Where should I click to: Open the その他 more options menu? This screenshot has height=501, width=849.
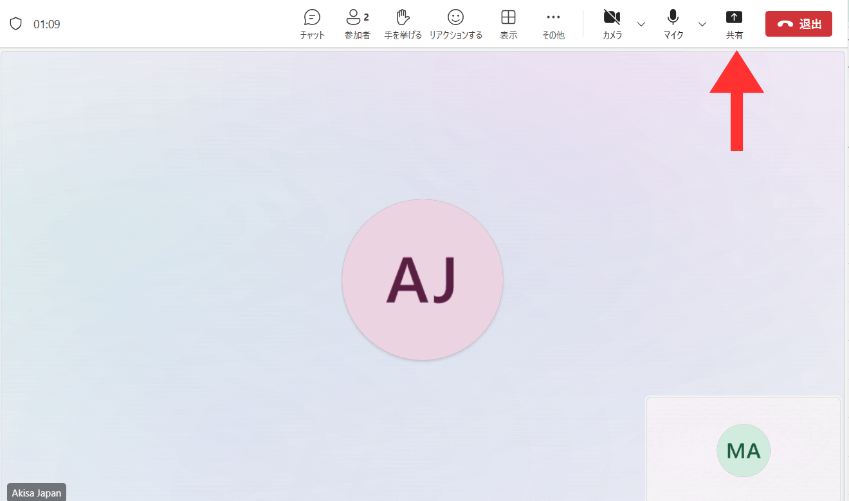coord(553,24)
